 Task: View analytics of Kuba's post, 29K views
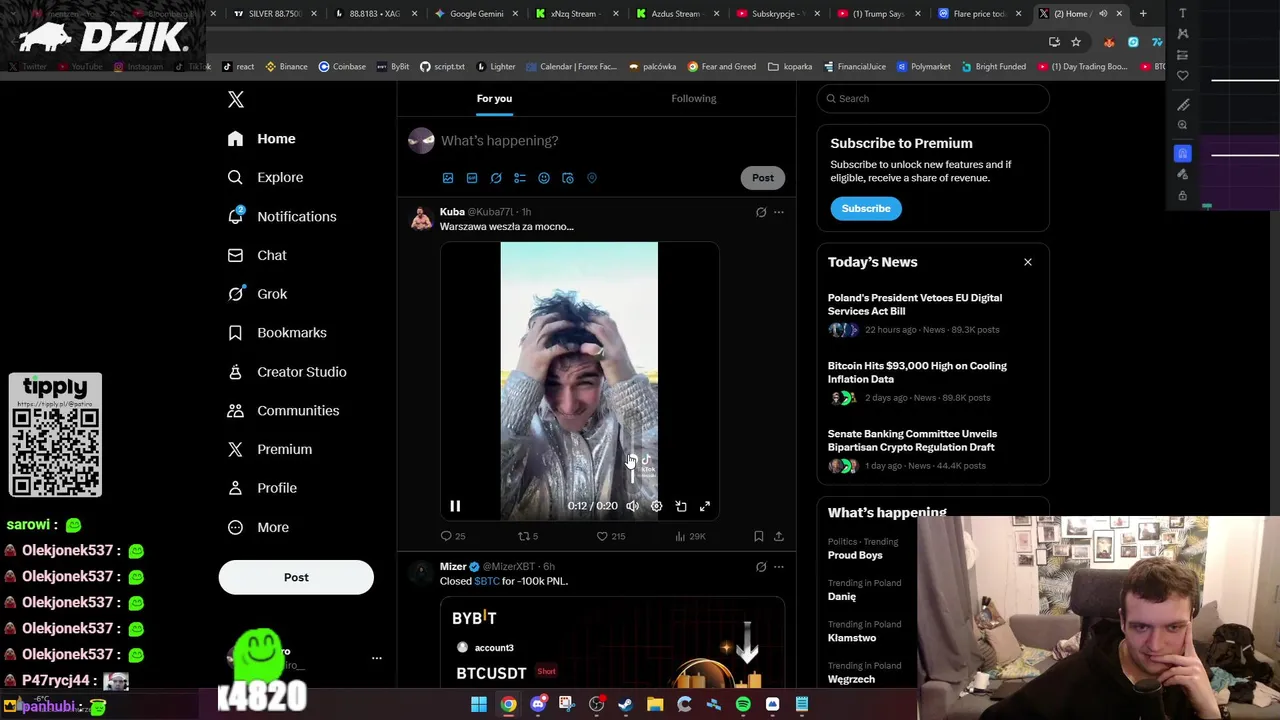tap(690, 536)
